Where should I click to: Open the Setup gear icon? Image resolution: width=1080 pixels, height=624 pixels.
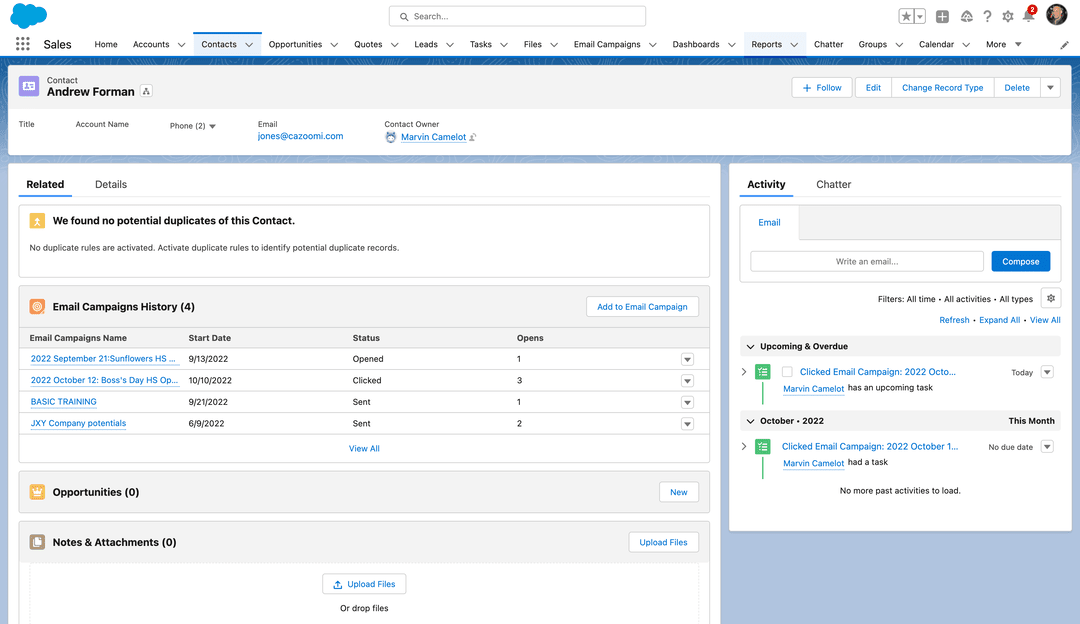pos(1006,15)
